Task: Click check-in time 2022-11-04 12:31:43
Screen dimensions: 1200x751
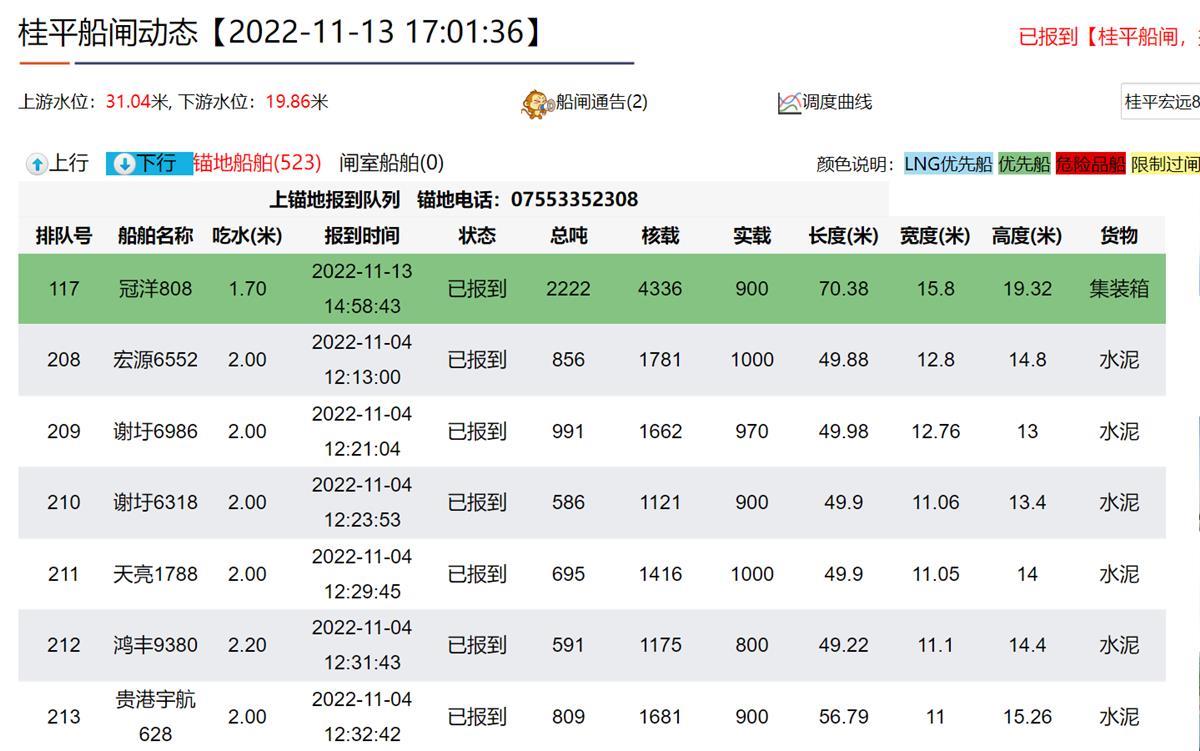Action: [361, 646]
